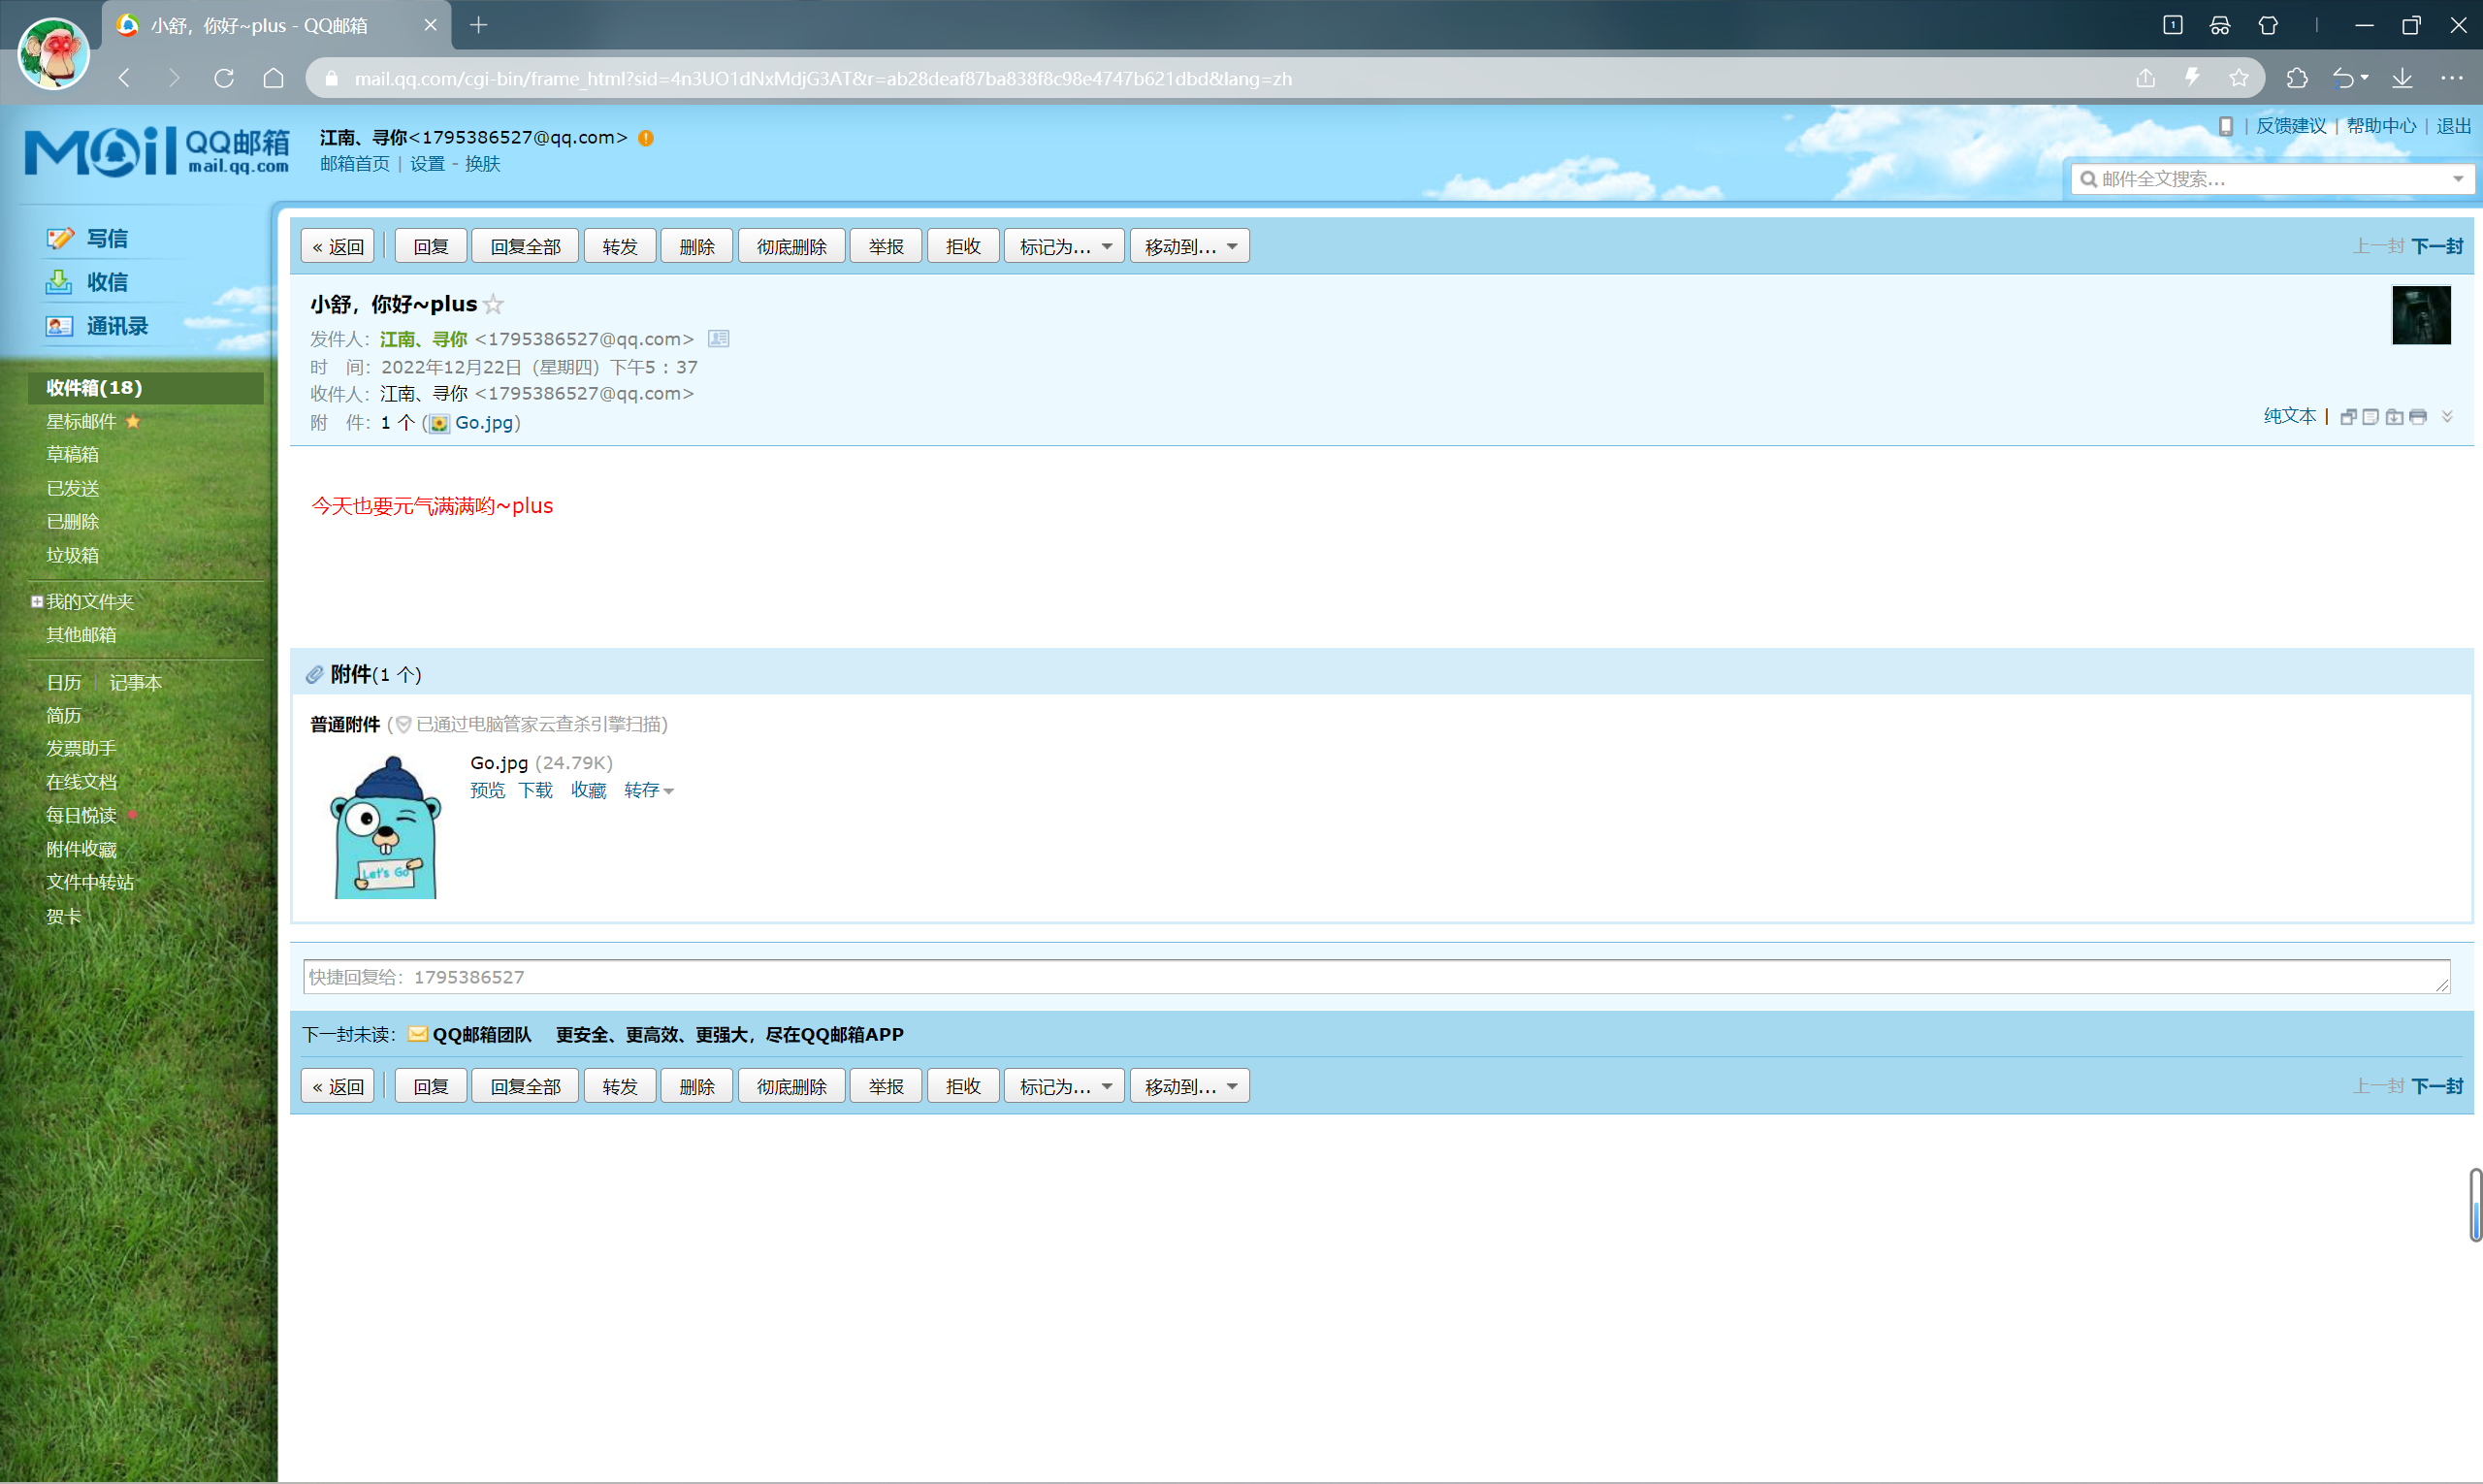Toggle 纯文本 plain text view

click(x=2289, y=416)
